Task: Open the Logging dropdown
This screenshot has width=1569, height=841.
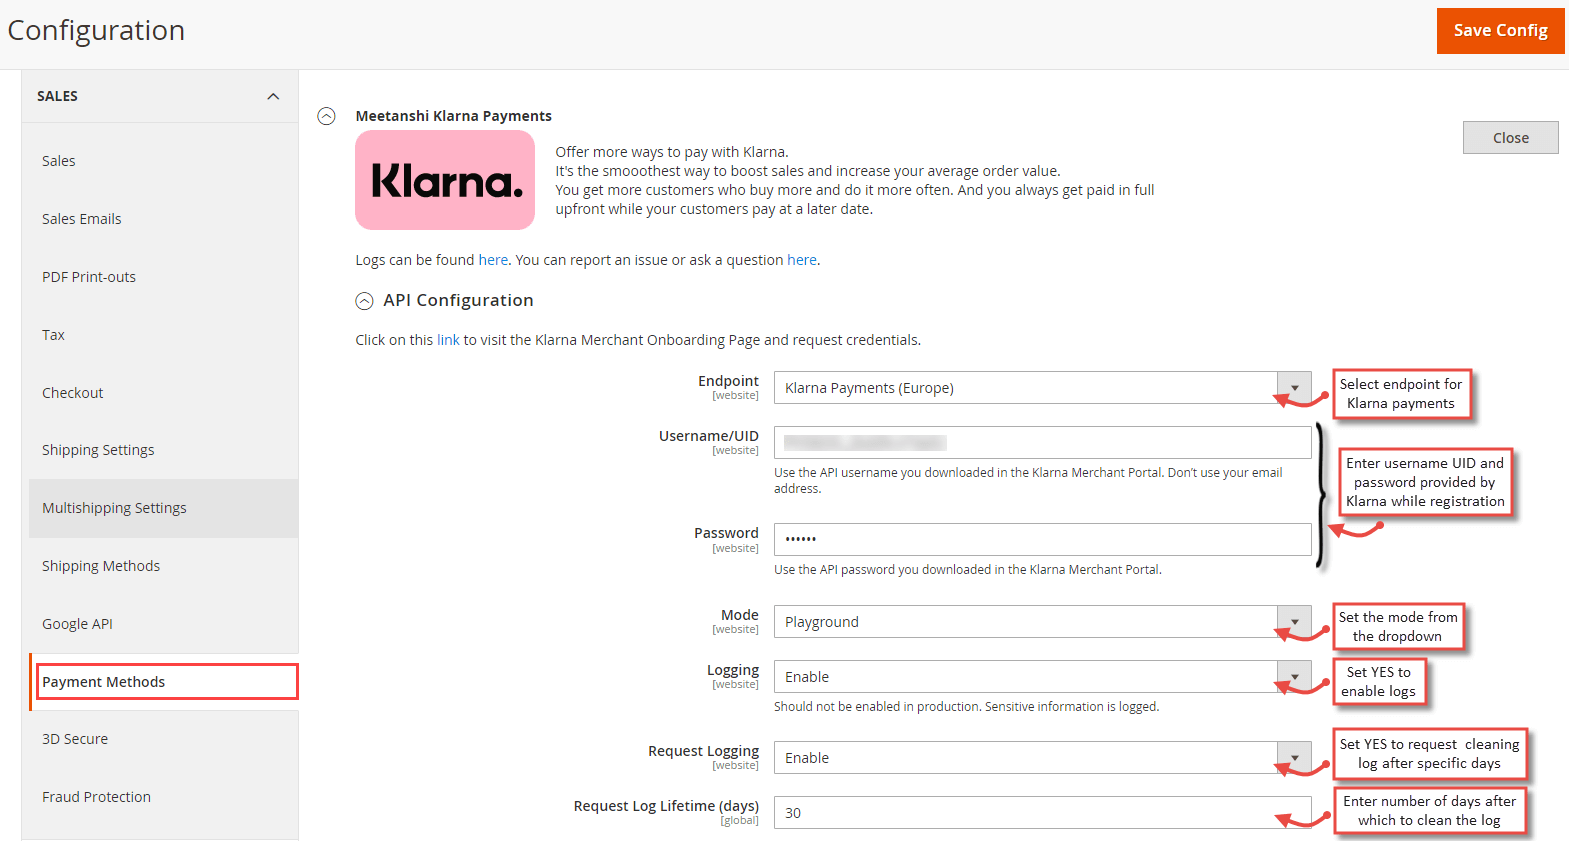Action: 1293,676
